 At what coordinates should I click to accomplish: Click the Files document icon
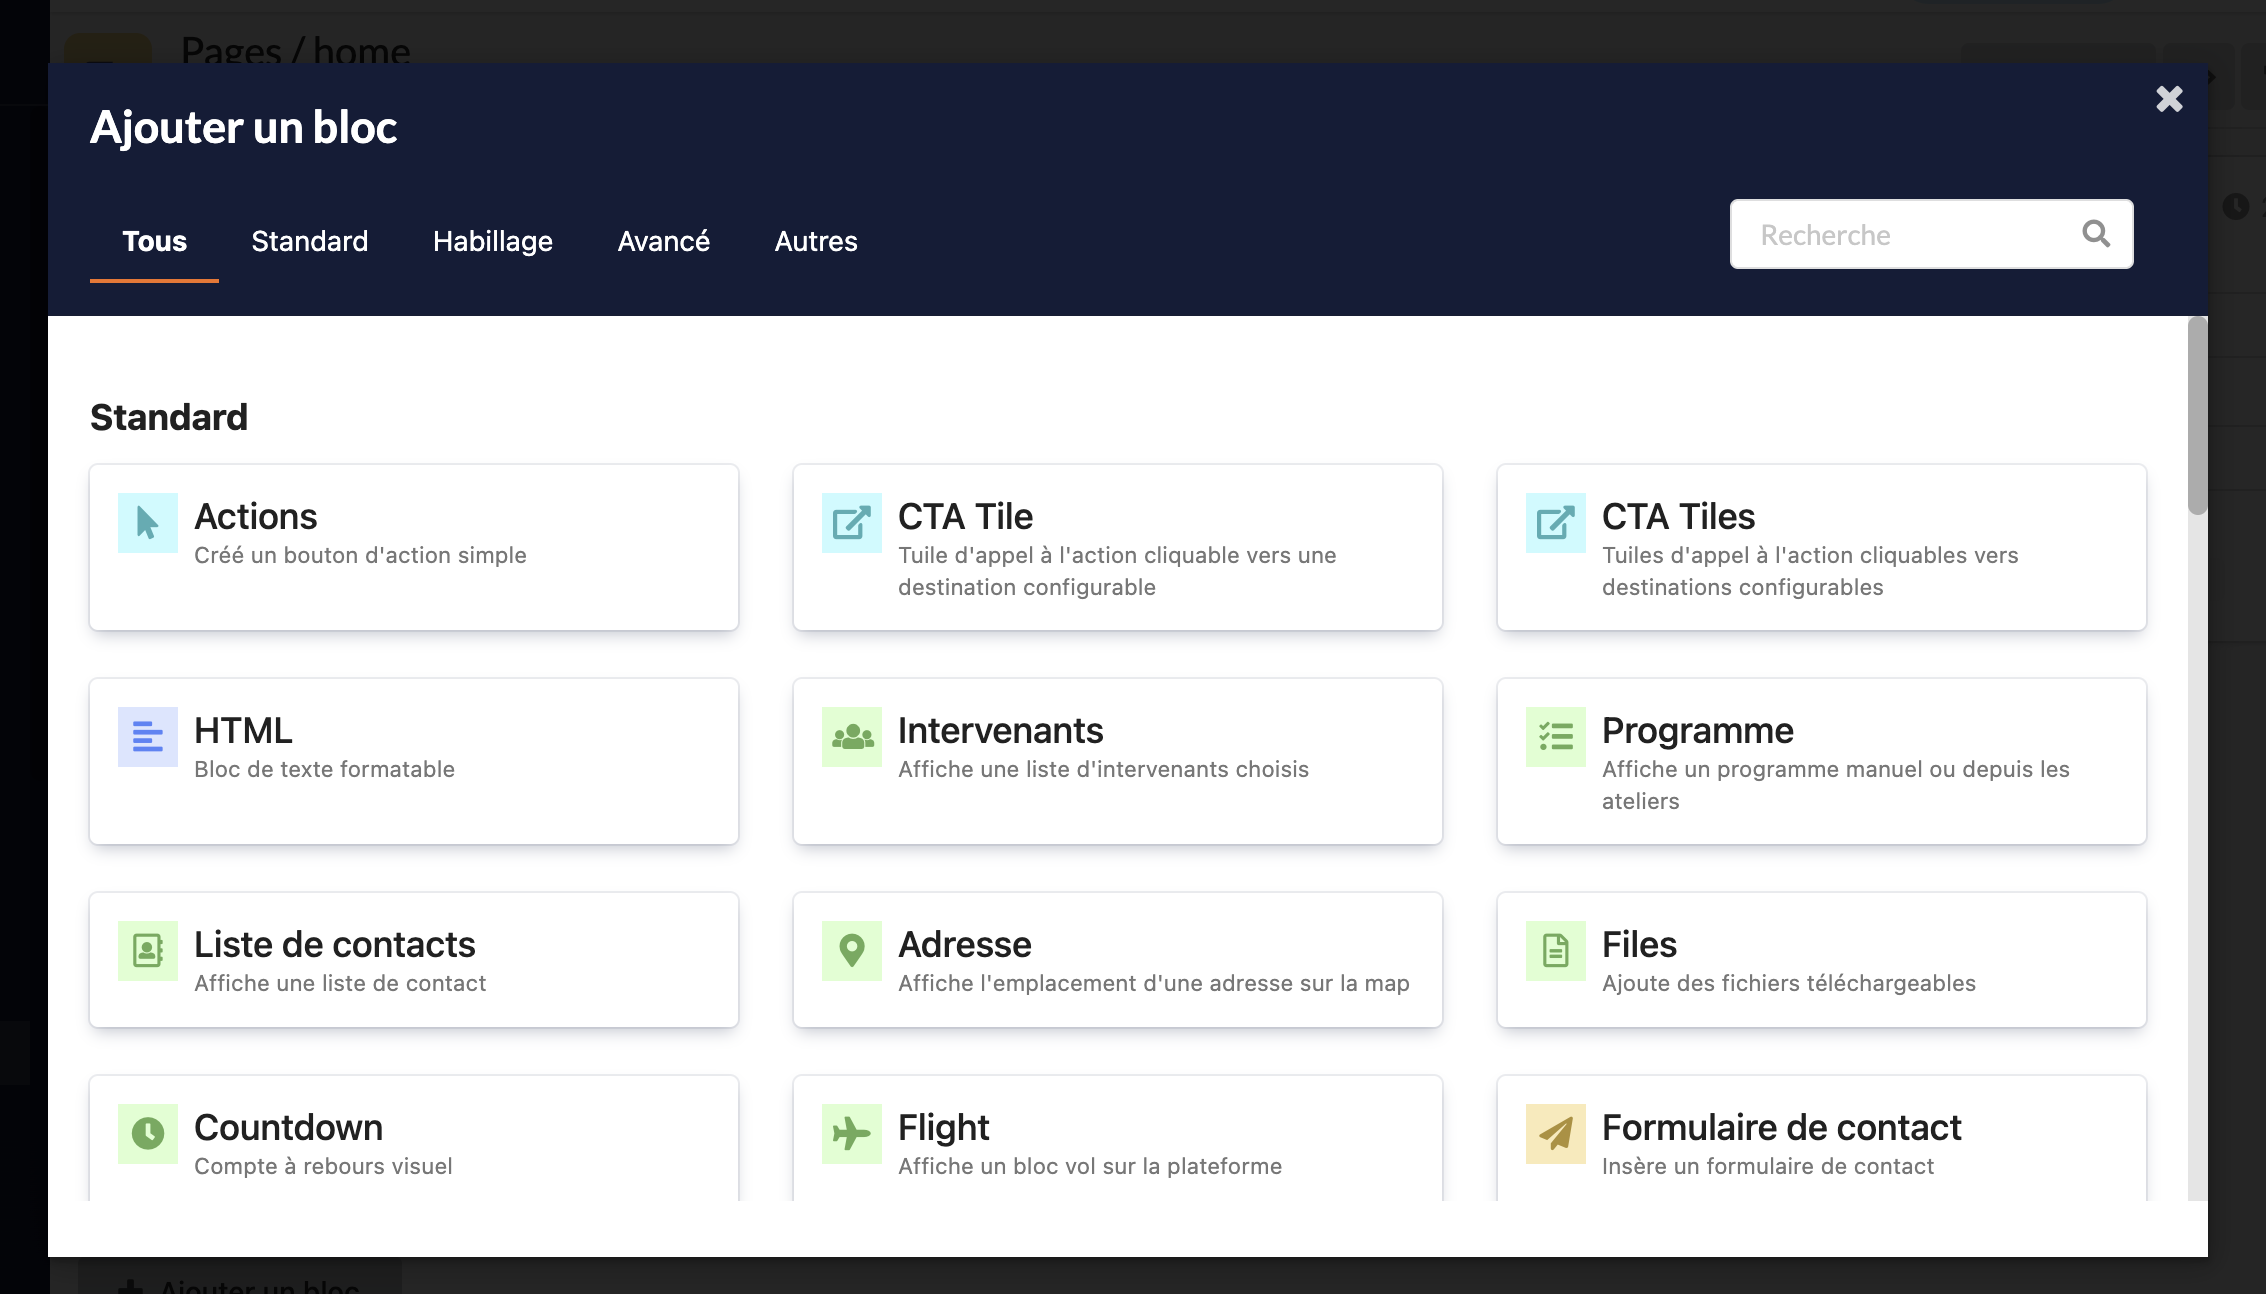[x=1556, y=951]
